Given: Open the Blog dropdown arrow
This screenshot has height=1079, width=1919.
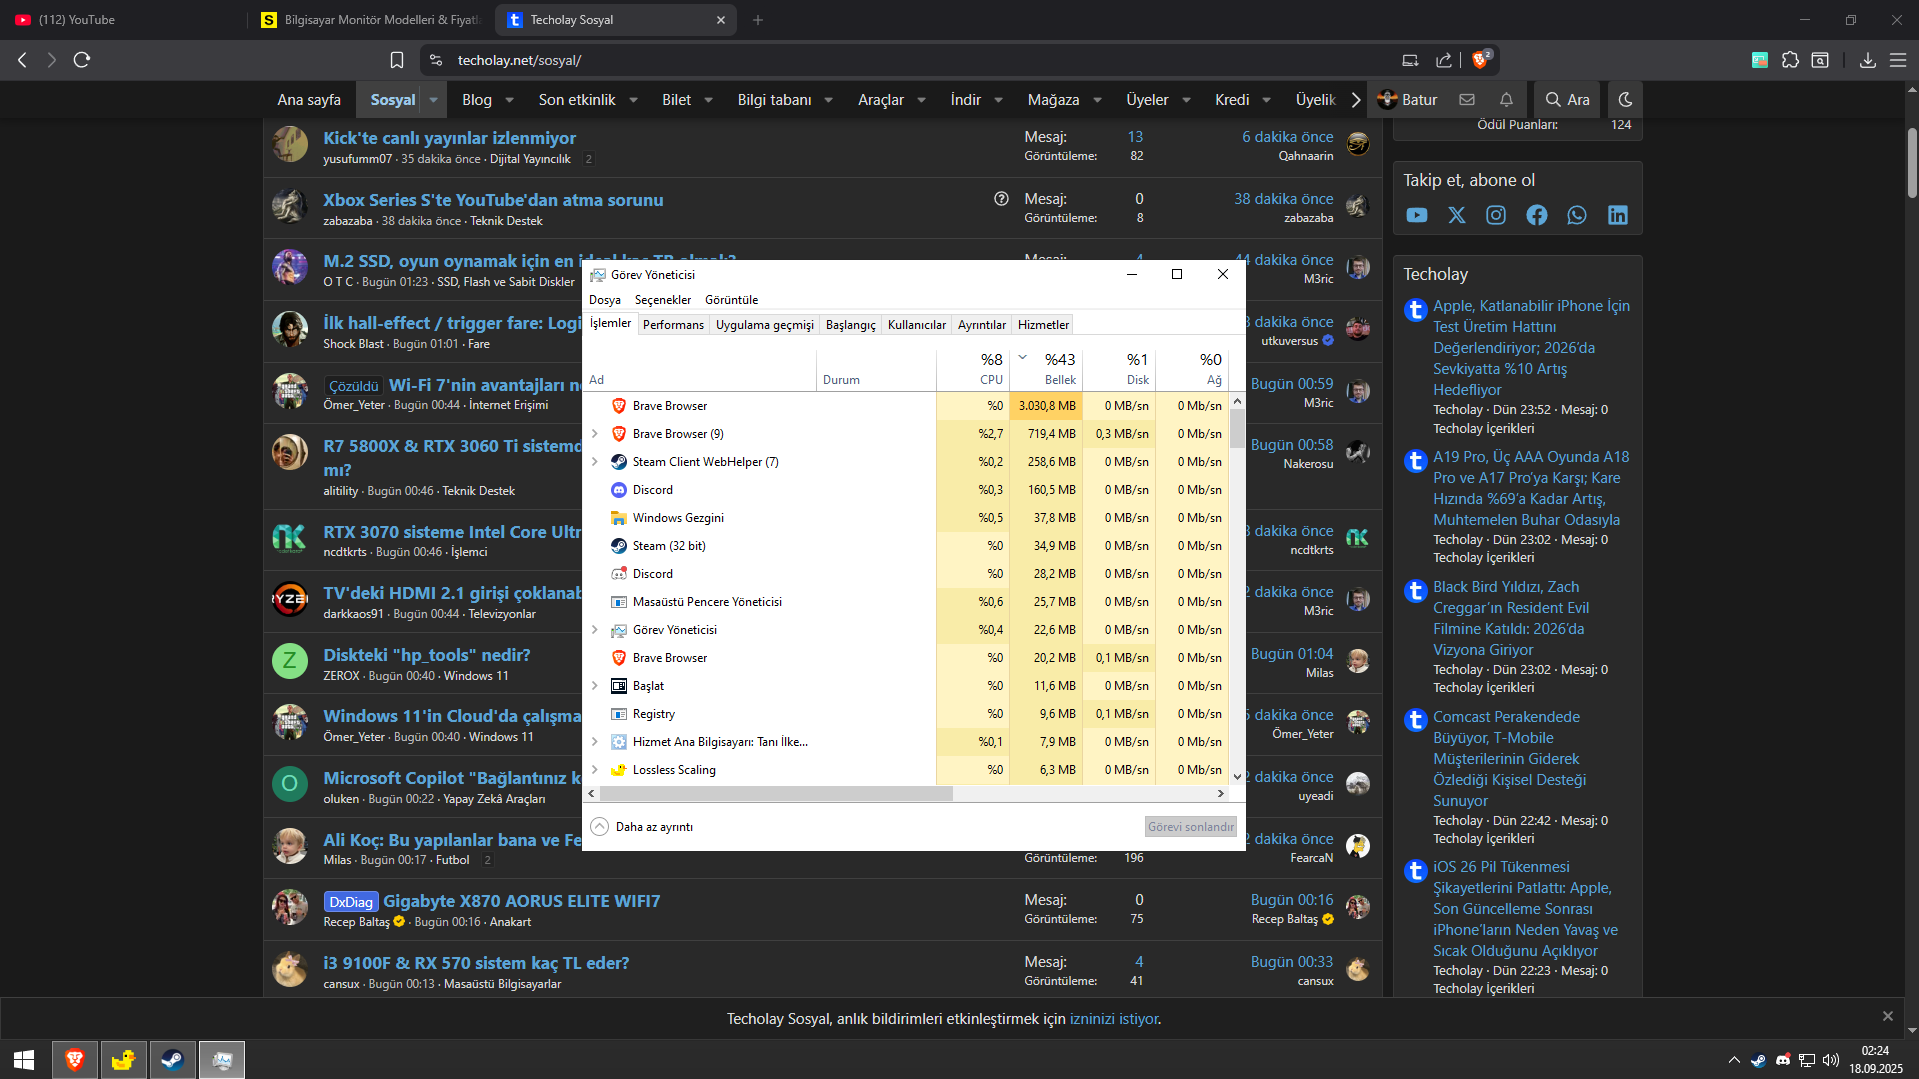Looking at the screenshot, I should [509, 100].
